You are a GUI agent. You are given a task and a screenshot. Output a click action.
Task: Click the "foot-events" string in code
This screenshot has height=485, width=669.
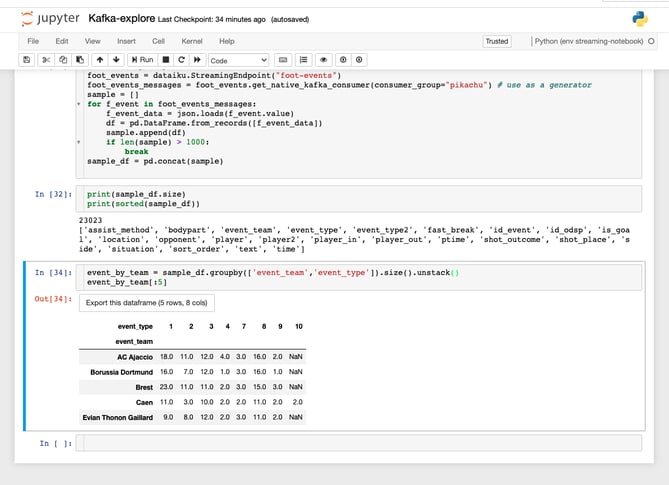click(x=306, y=76)
